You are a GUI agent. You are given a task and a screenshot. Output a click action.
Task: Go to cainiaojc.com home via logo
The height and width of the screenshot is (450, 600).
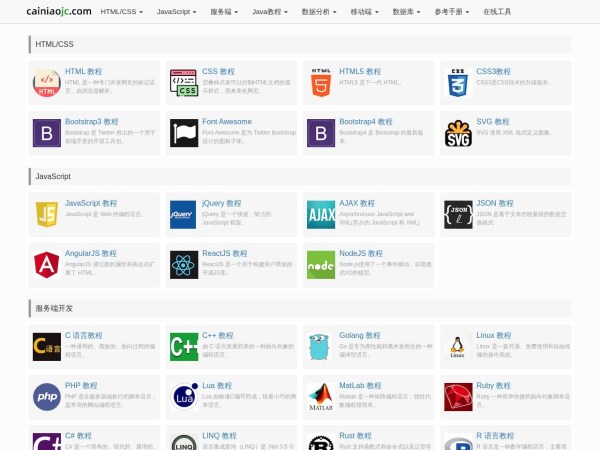tap(59, 12)
